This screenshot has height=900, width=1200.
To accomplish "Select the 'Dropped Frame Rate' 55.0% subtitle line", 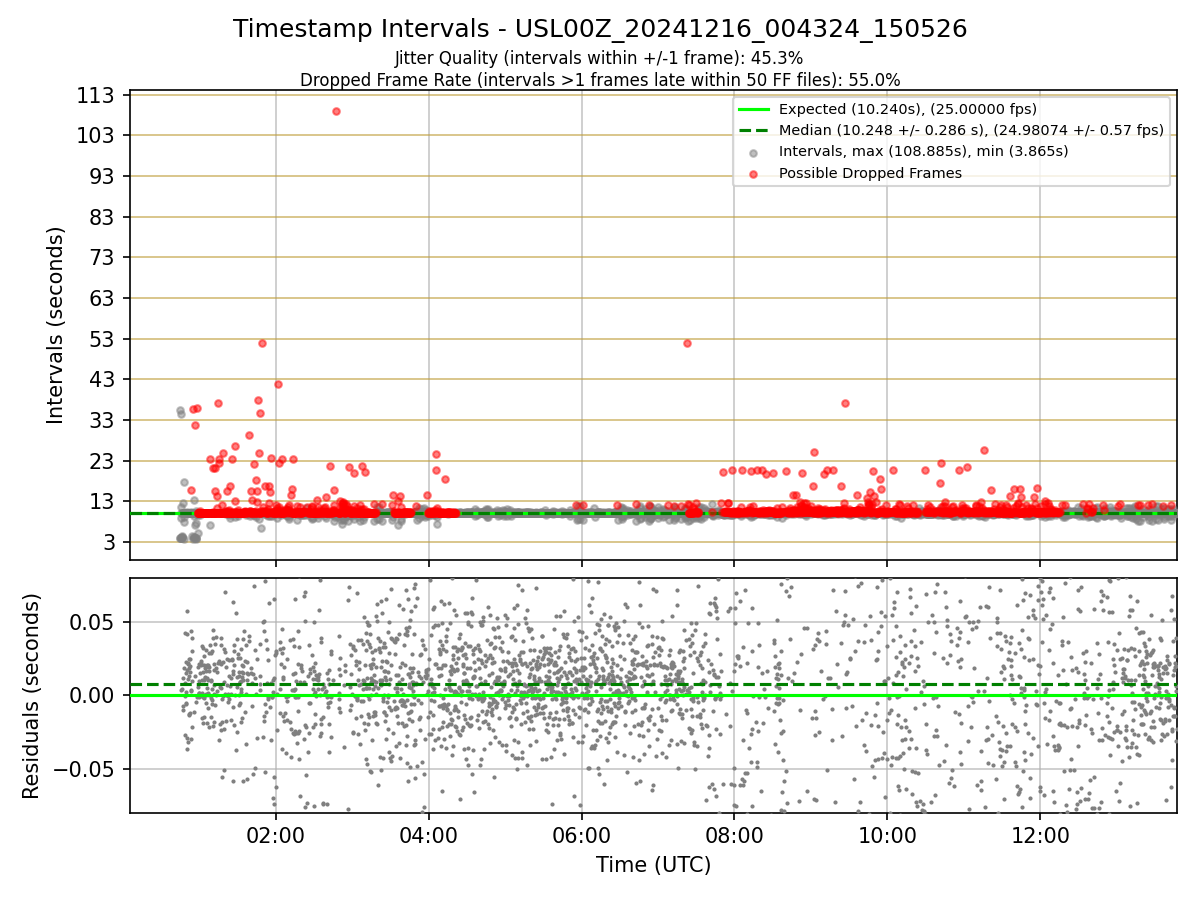I will (600, 79).
